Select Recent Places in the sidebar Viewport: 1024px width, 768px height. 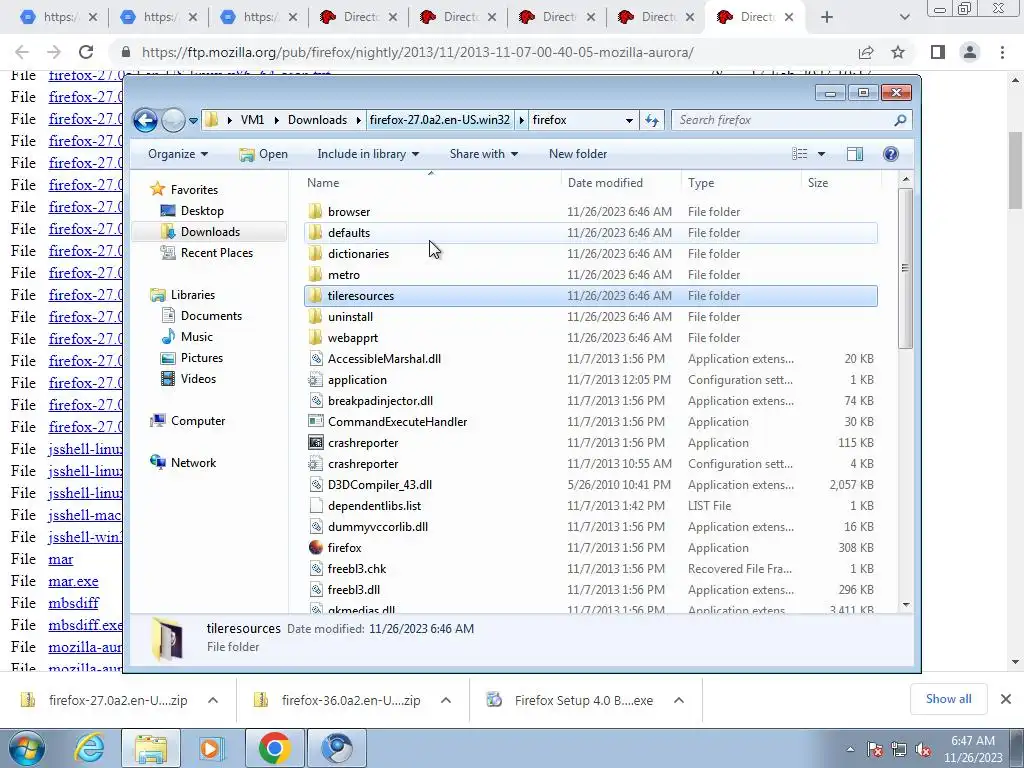[216, 253]
